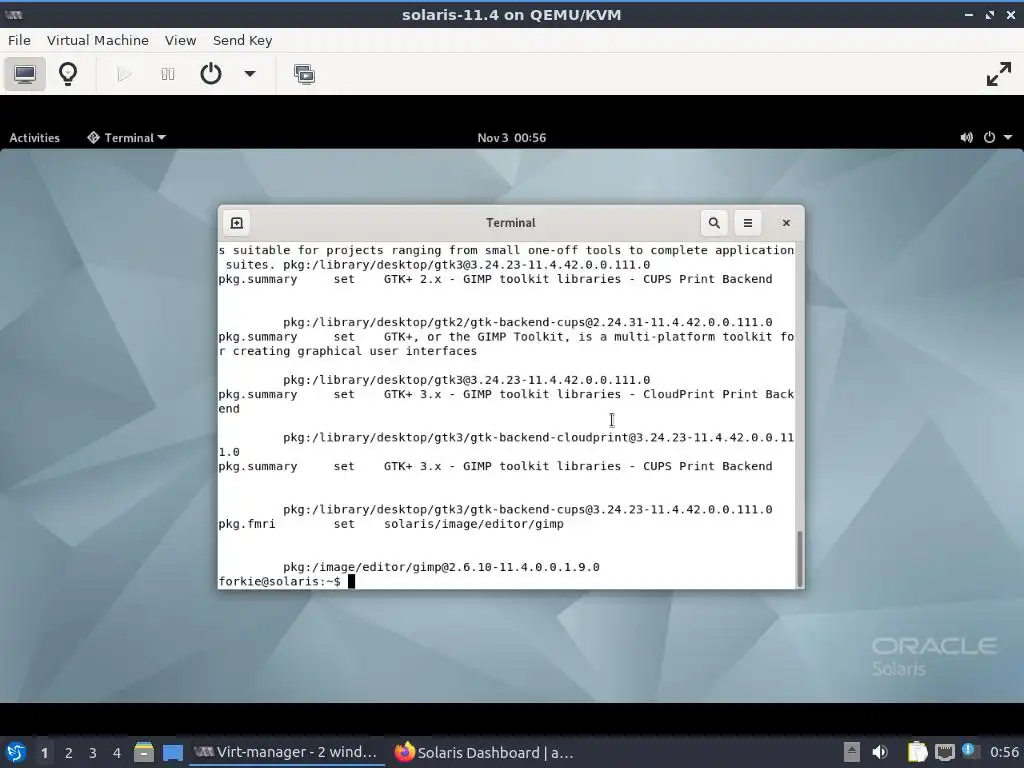Screen dimensions: 1024x768
Task: Switch to workspace 1
Action: (x=44, y=753)
